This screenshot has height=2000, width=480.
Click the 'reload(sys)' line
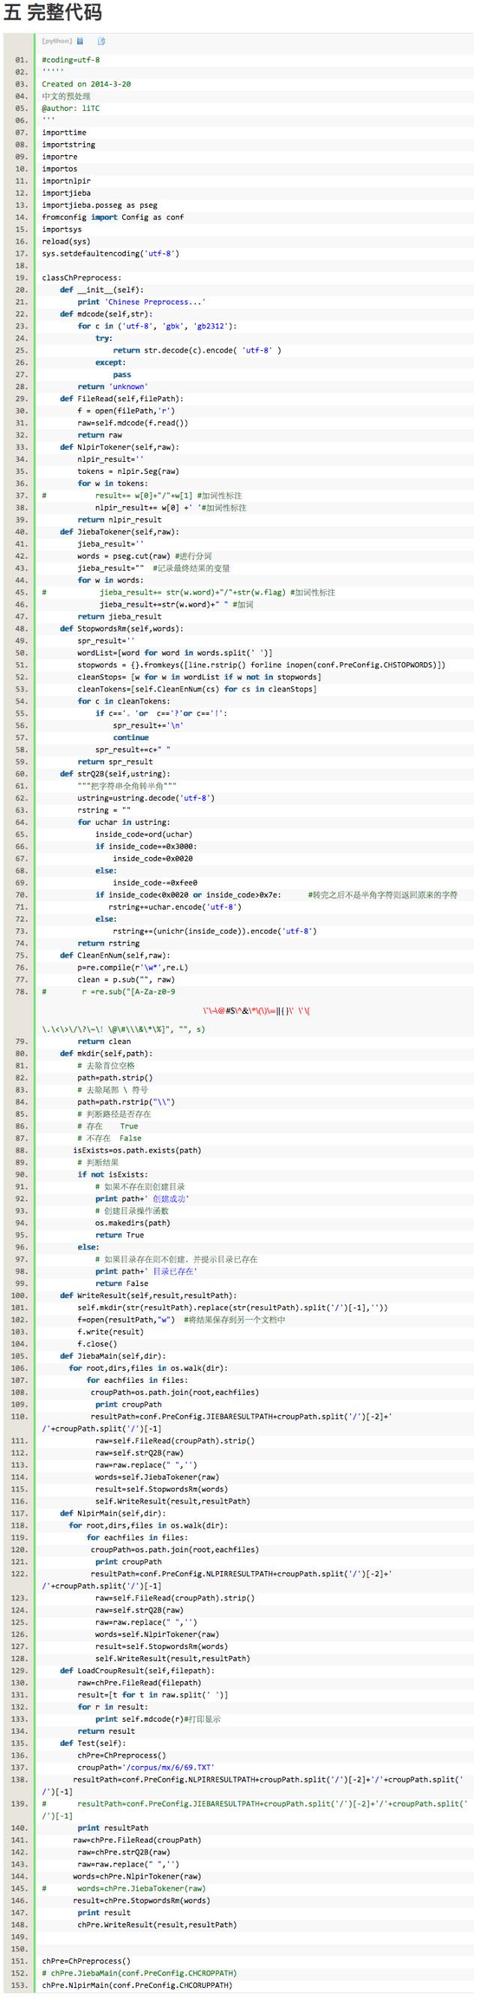(x=66, y=241)
